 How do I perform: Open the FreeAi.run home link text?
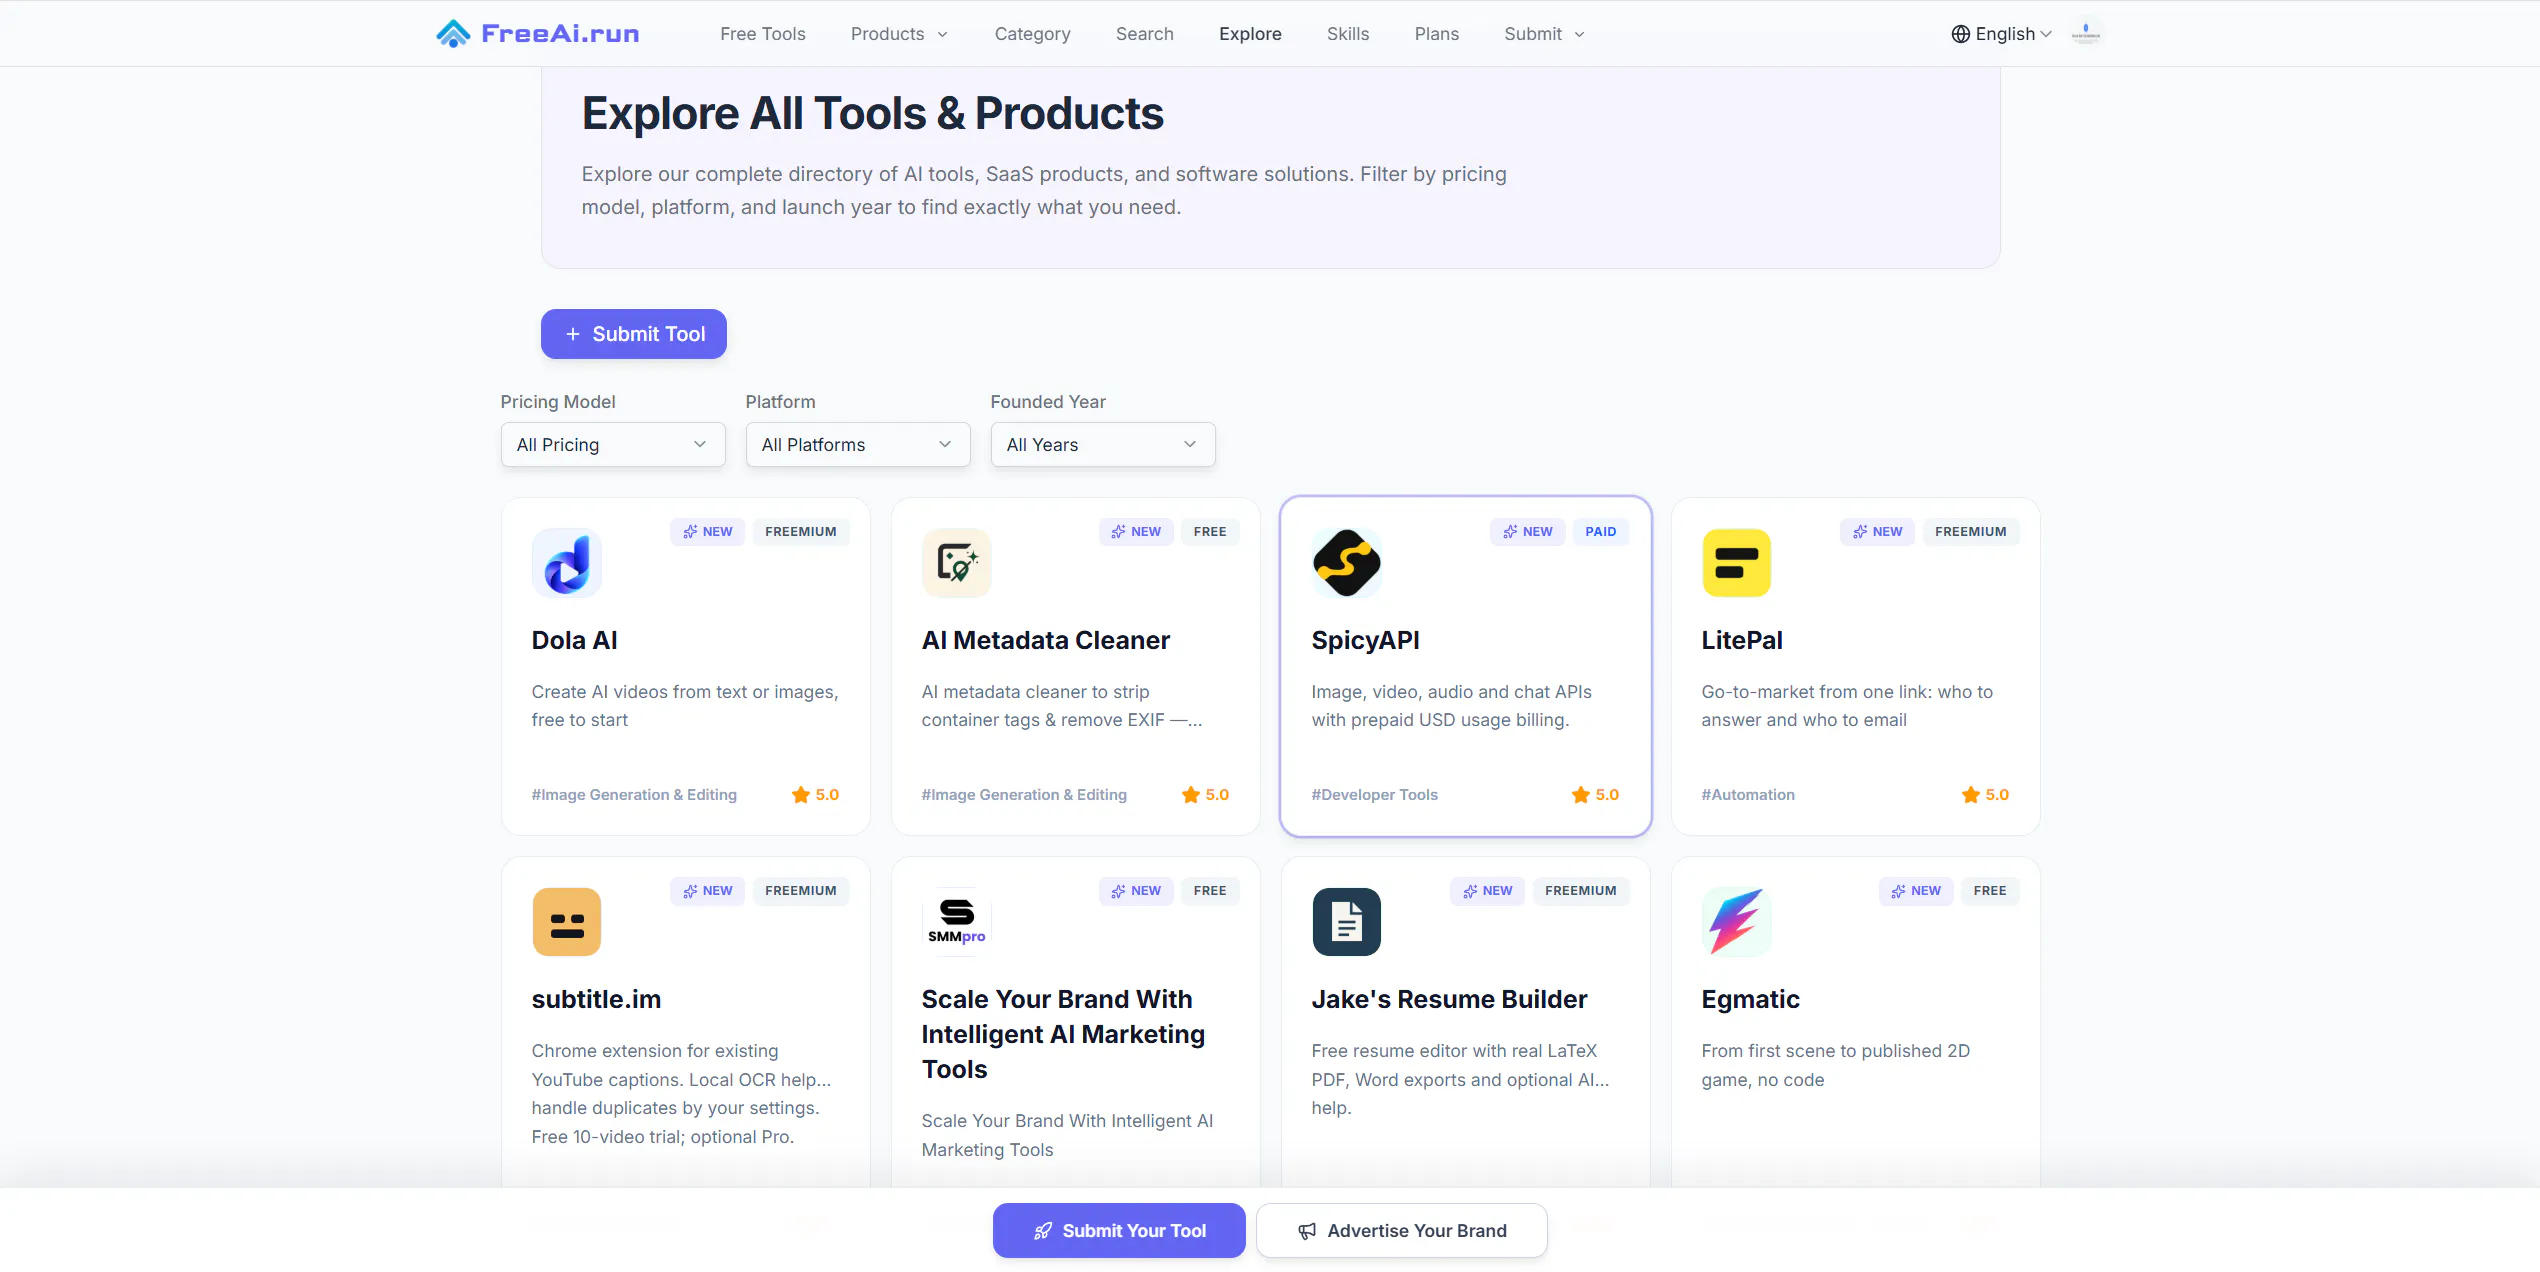click(x=560, y=34)
